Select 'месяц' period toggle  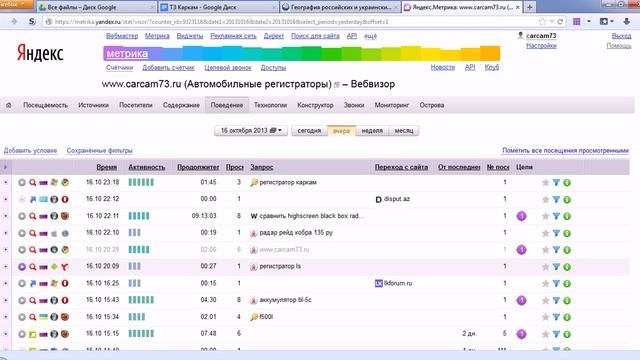[404, 131]
